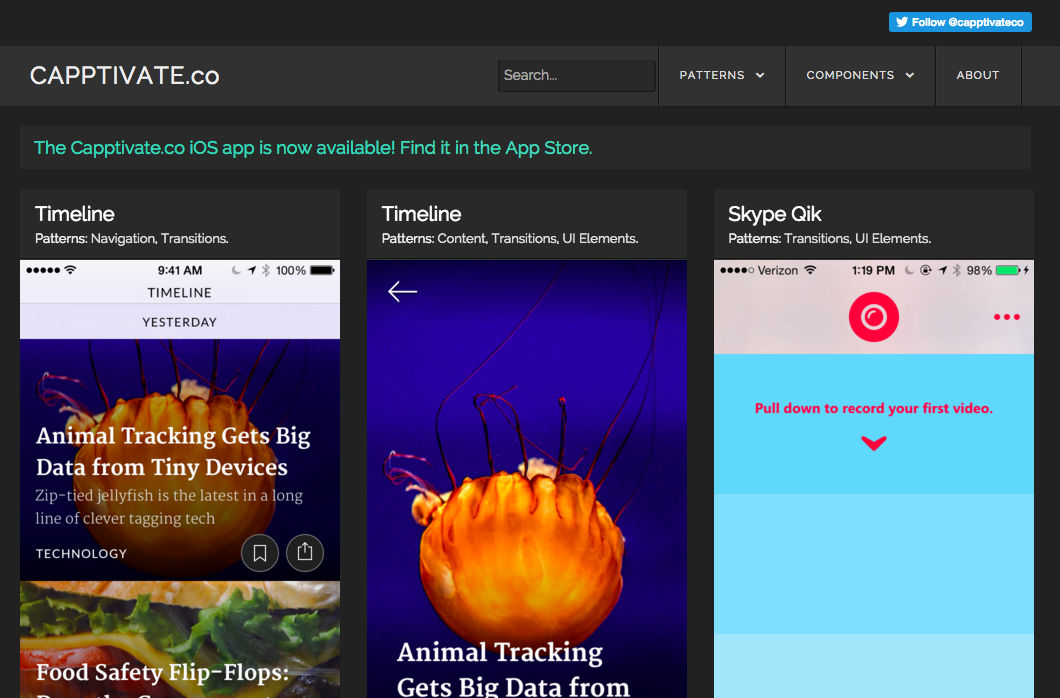The width and height of the screenshot is (1060, 698).
Task: Click the Follow @capptivateco button
Action: (960, 22)
